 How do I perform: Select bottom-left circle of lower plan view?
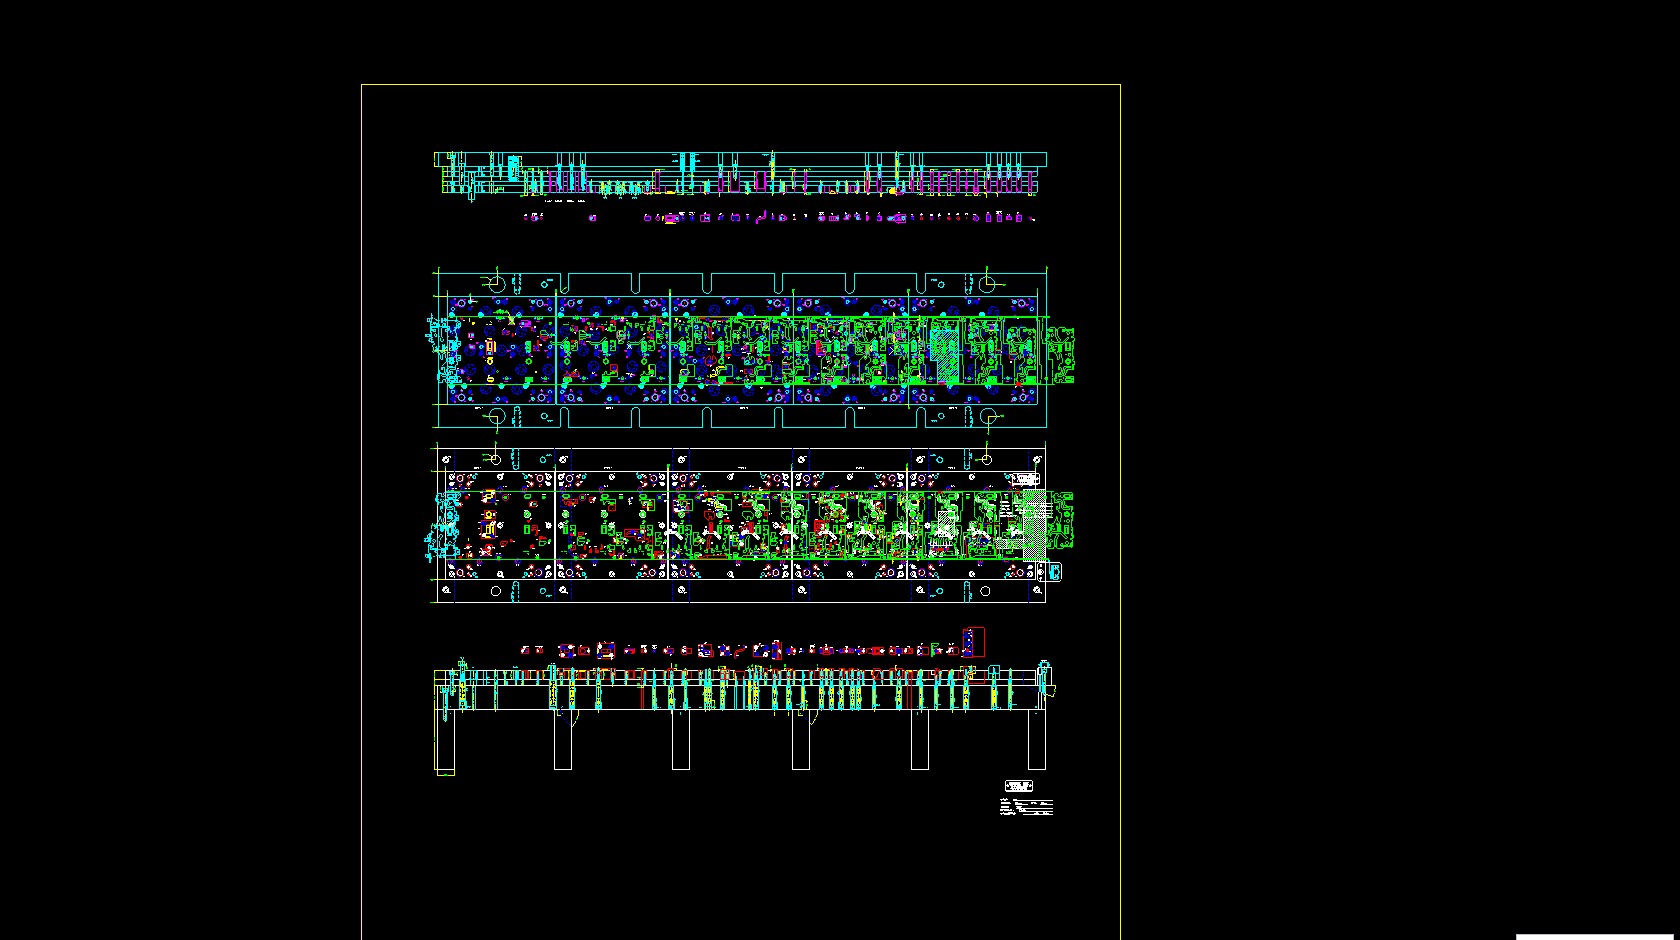(496, 591)
